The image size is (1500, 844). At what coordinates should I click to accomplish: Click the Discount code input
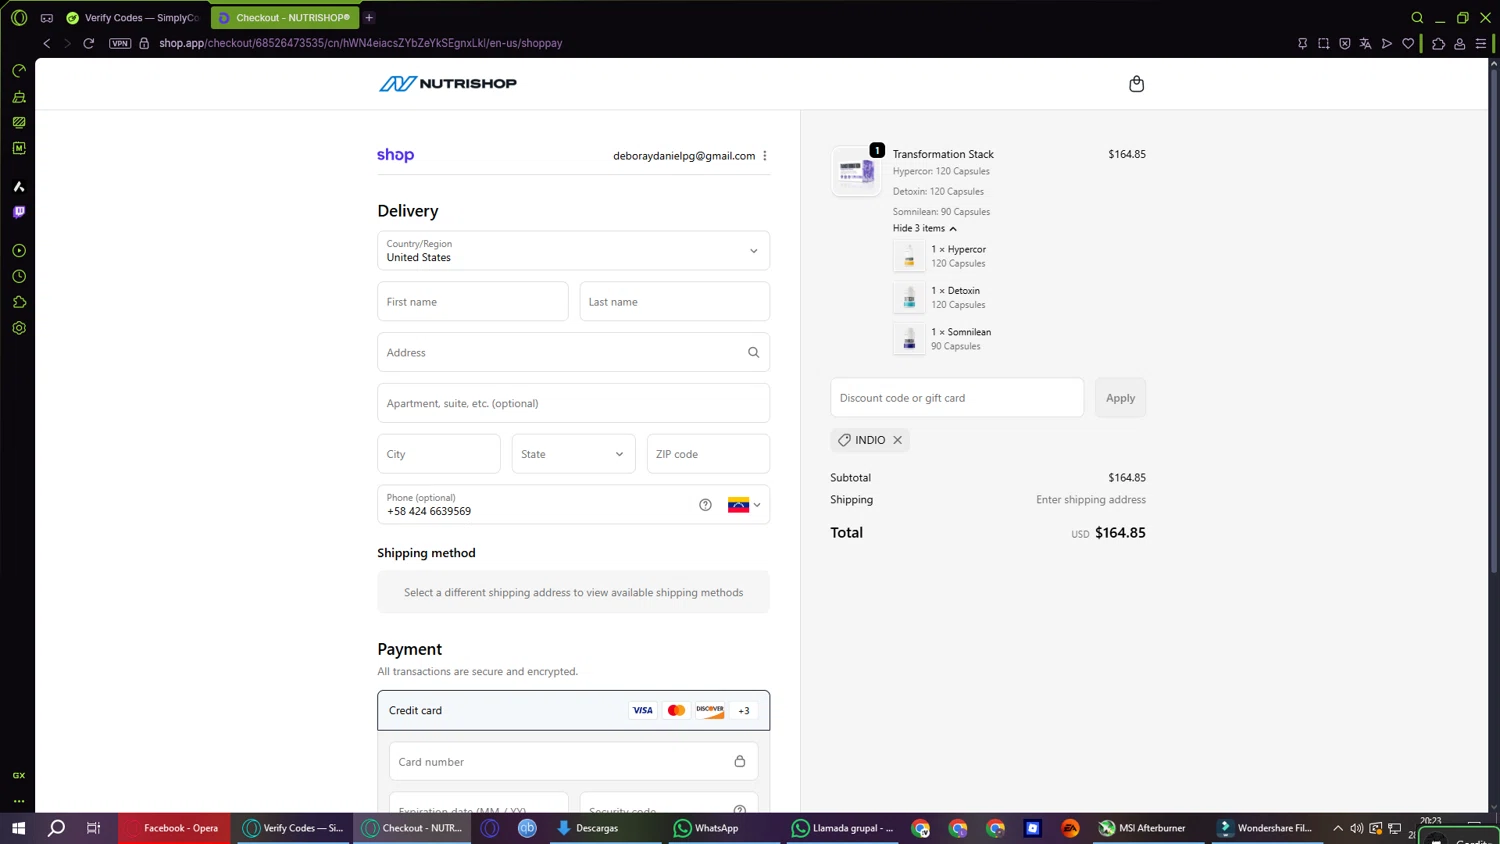click(x=957, y=398)
